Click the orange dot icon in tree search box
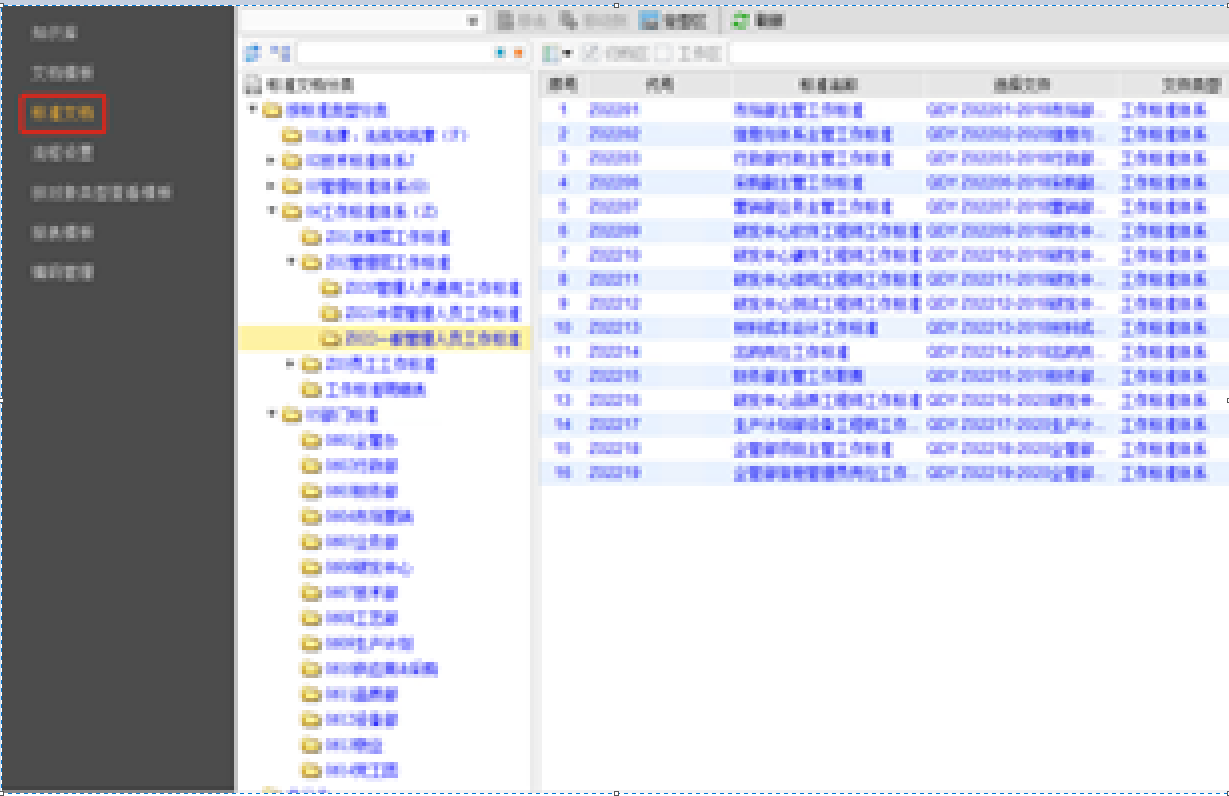Viewport: 1229px width, 796px height. 517,53
